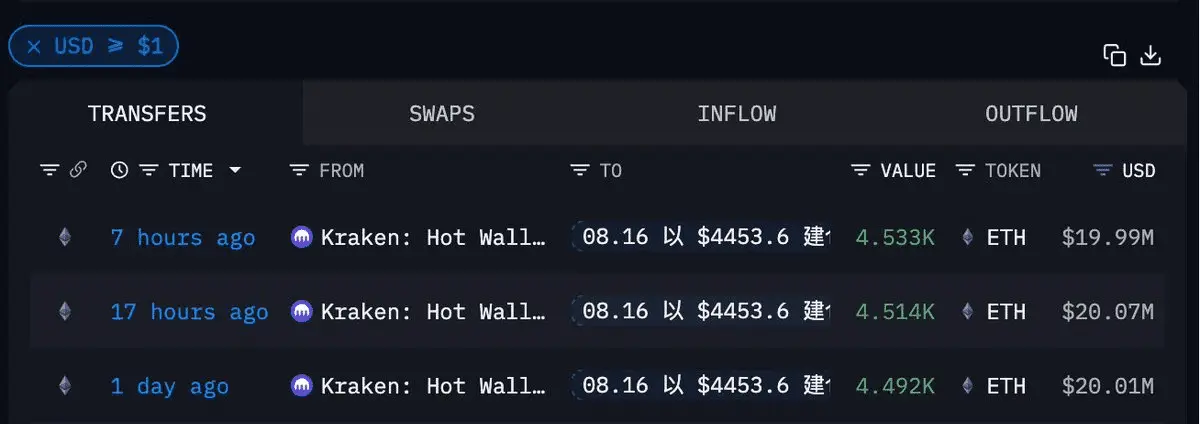
Task: Open the TOKEN column filter
Action: point(965,171)
